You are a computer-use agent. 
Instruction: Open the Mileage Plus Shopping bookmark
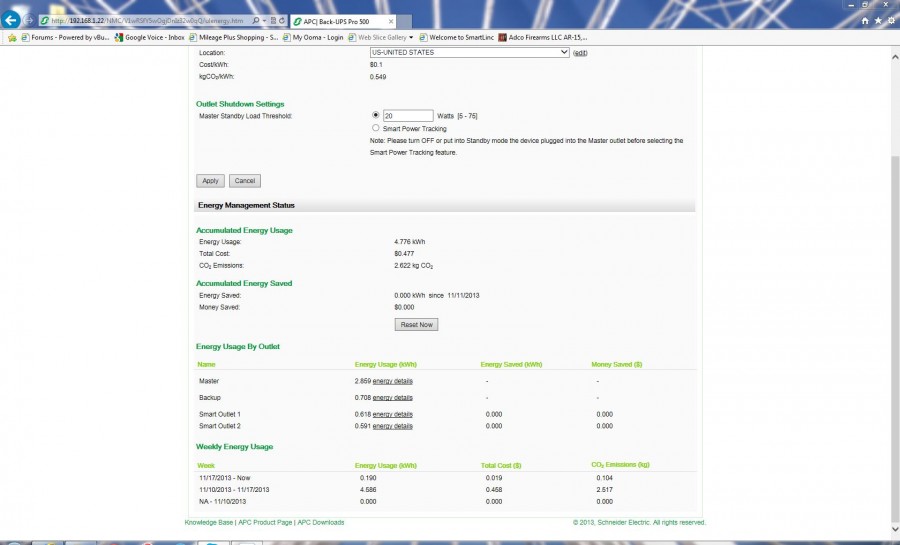click(239, 38)
